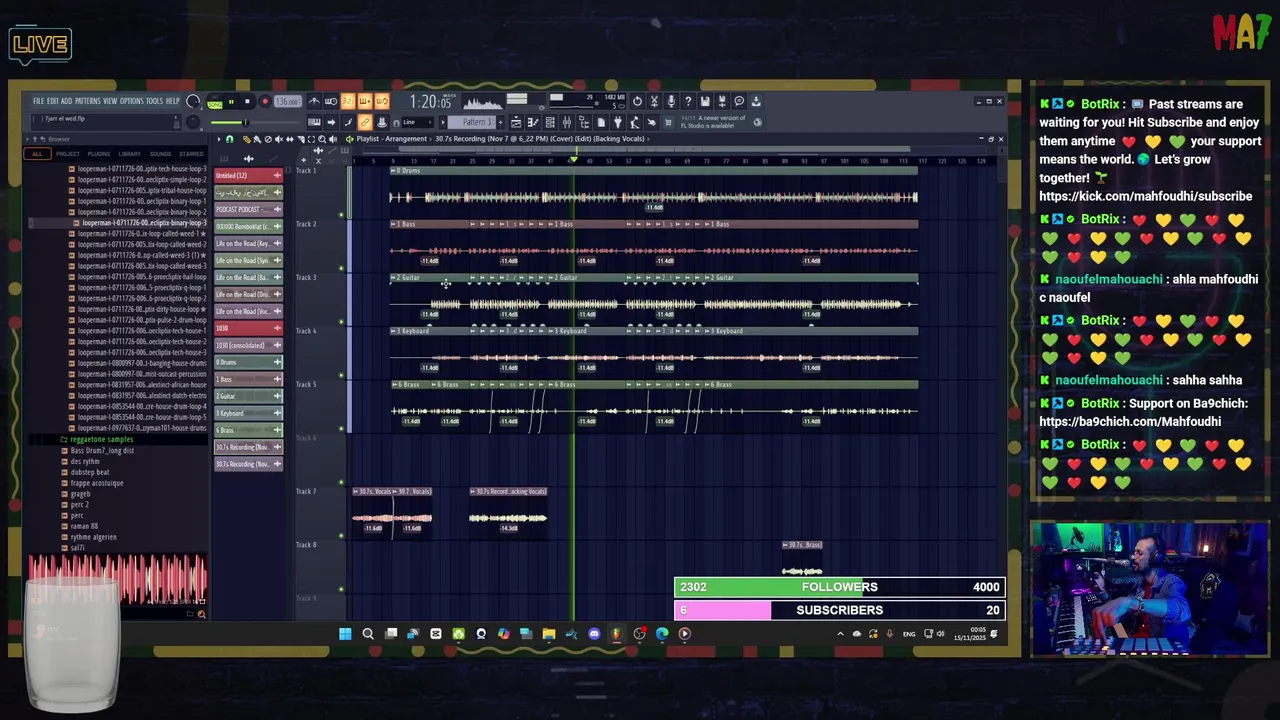The image size is (1280, 720).
Task: Select the 2 Guitar pattern in picker
Action: [x=249, y=396]
